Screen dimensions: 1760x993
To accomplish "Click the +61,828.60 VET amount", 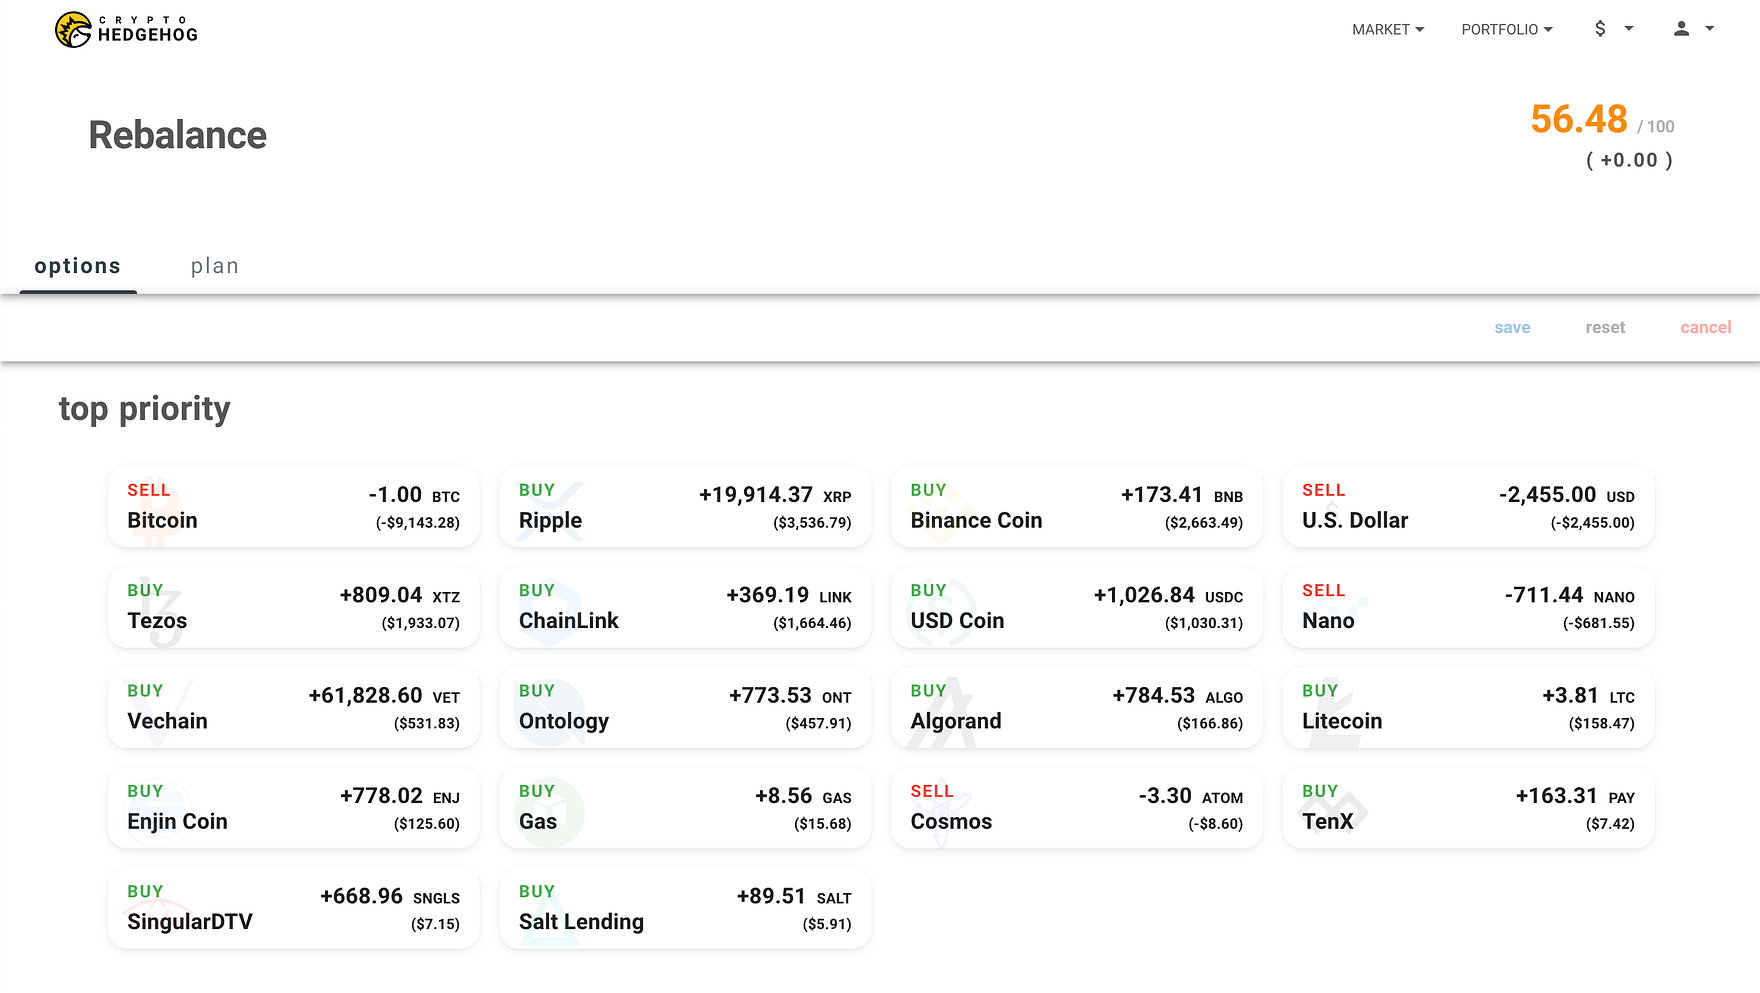I will coord(384,696).
